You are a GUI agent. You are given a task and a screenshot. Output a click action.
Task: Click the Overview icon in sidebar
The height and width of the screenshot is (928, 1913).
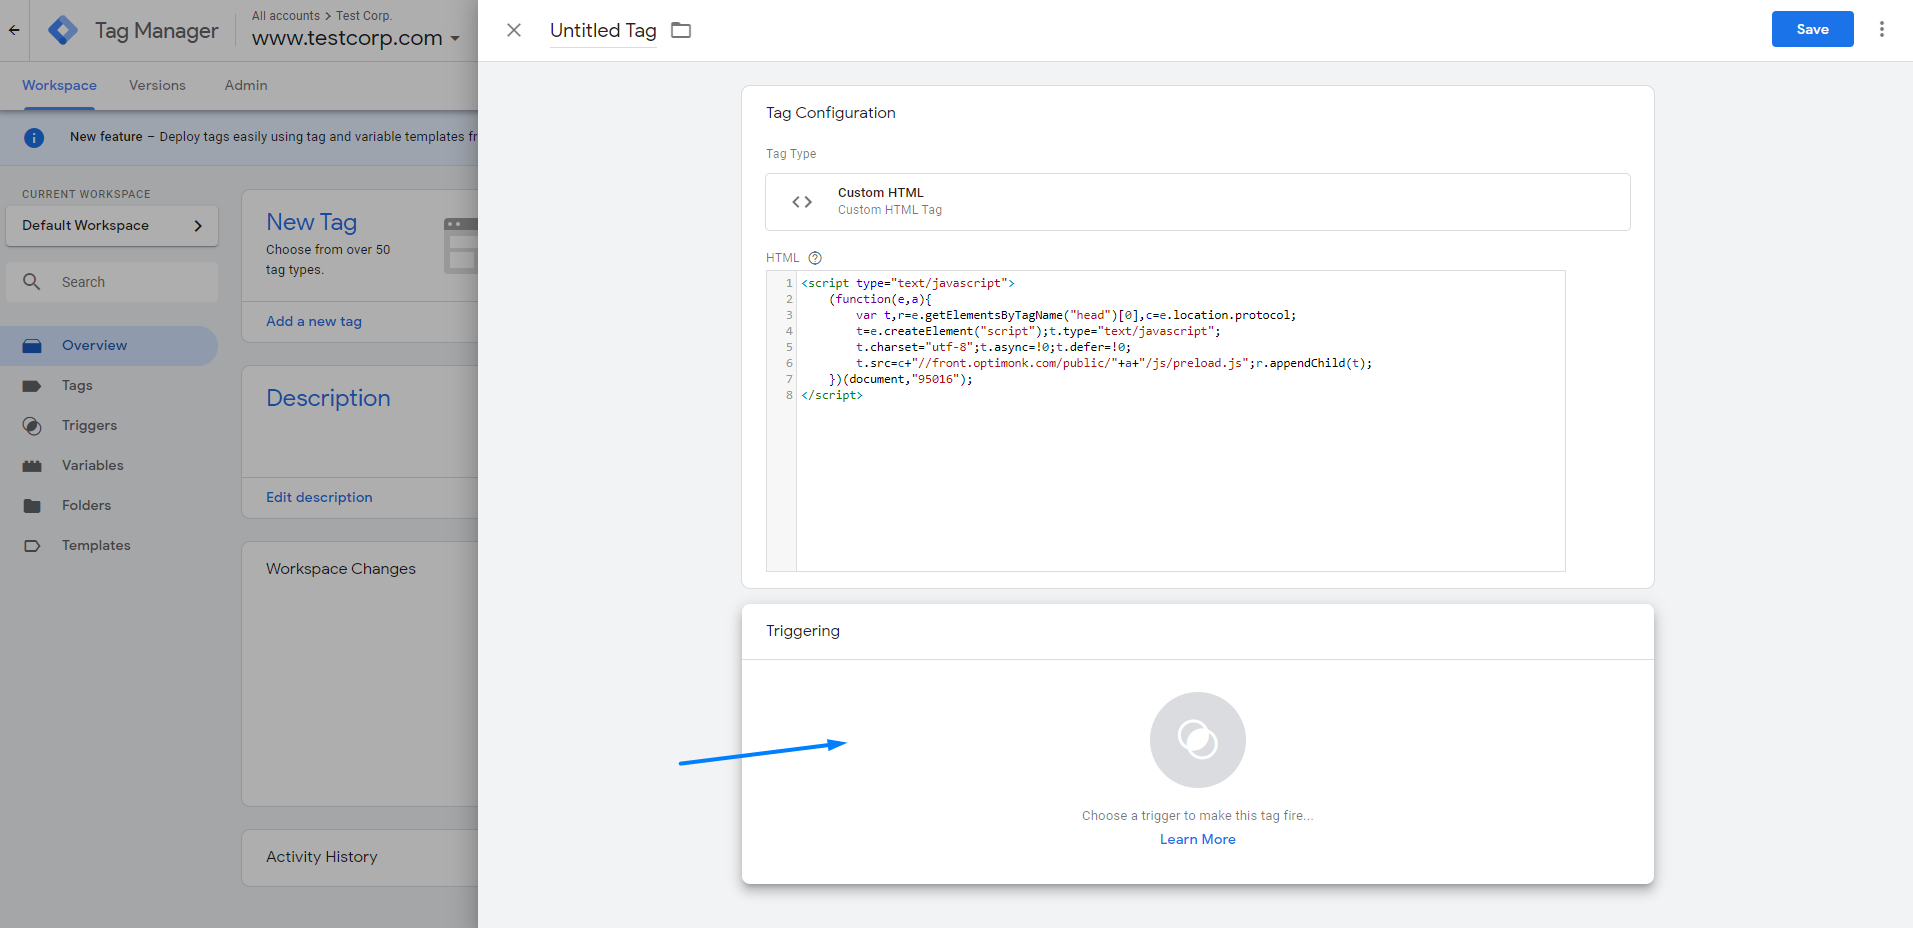point(32,346)
